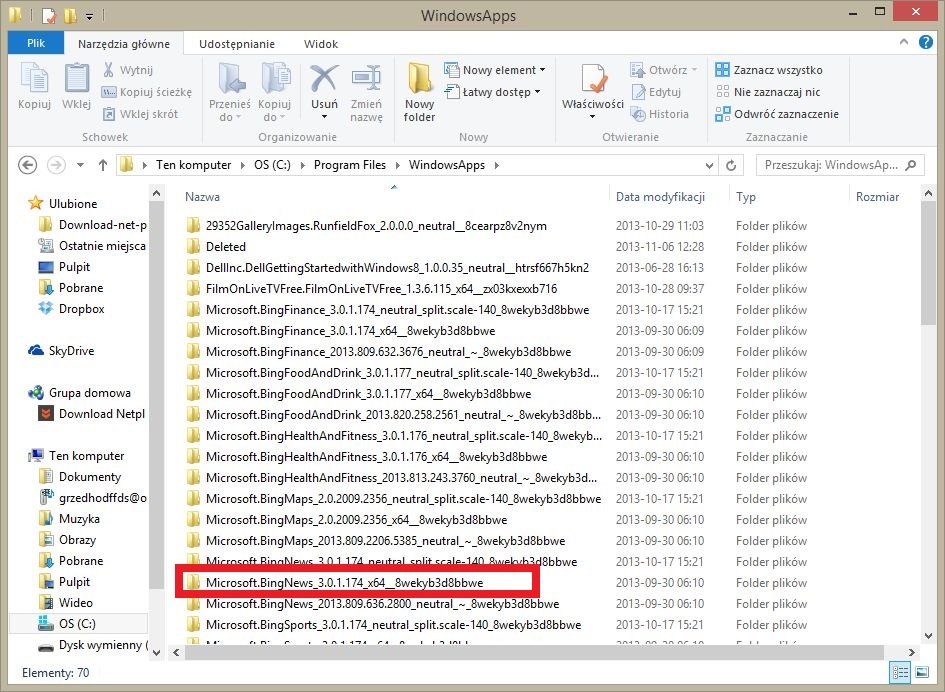945x692 pixels.
Task: Open Dokumenty in the navigation pane
Action: [80, 477]
